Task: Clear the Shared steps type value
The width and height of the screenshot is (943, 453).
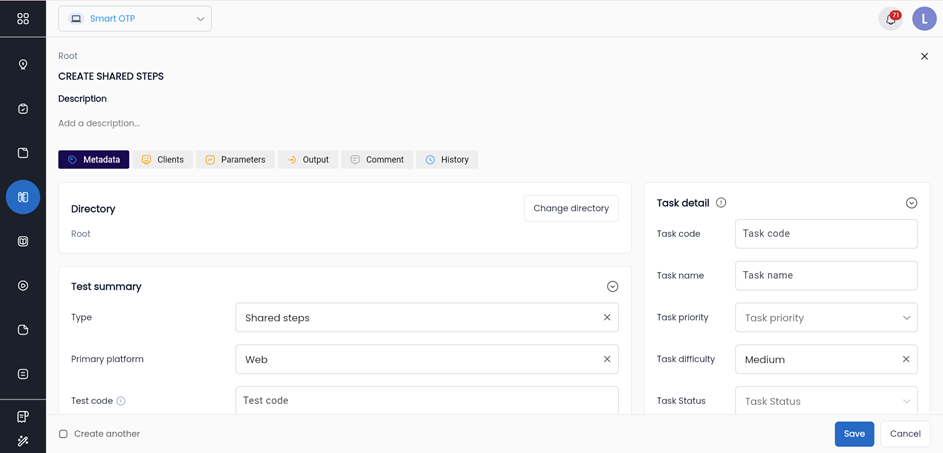Action: 607,318
